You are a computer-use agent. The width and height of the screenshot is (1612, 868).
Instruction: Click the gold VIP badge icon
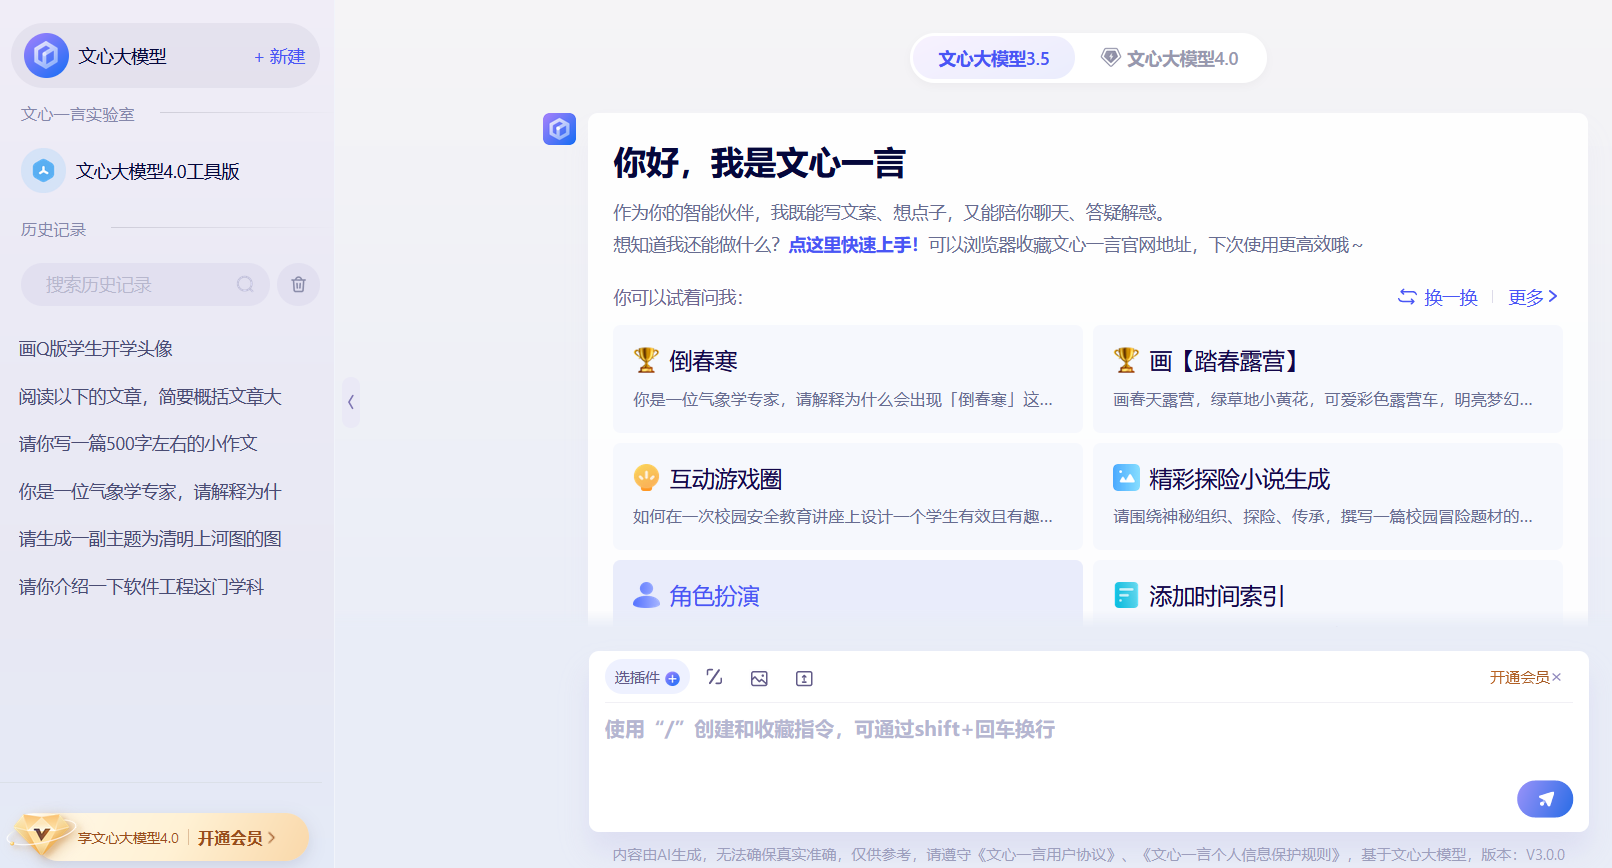(42, 834)
